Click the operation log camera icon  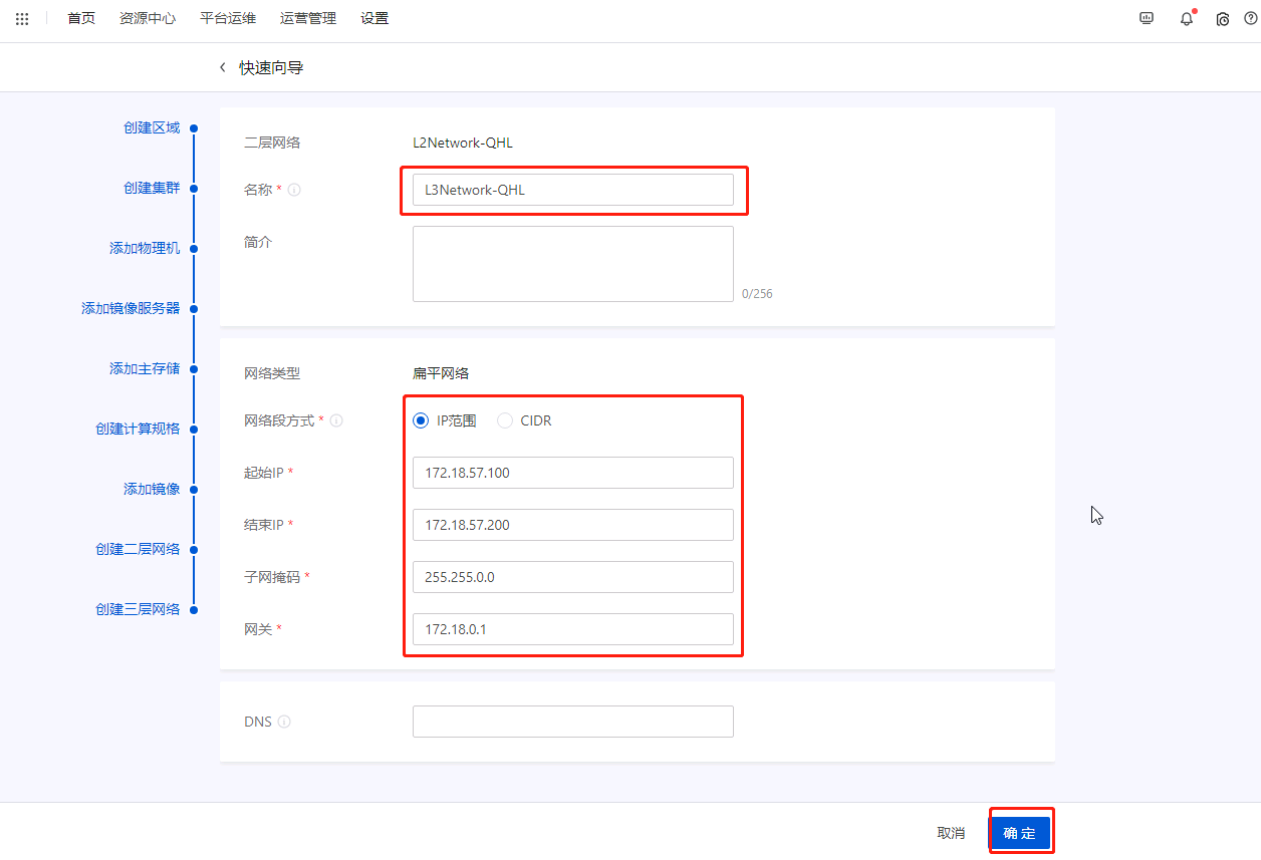click(1222, 18)
